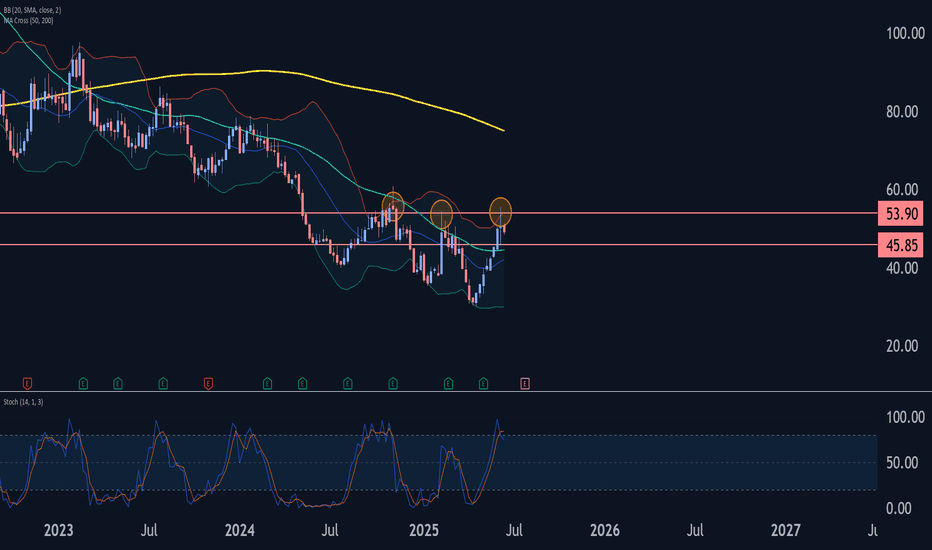Click the first green earnings marker after 2023
The image size is (932, 550).
pyautogui.click(x=83, y=384)
